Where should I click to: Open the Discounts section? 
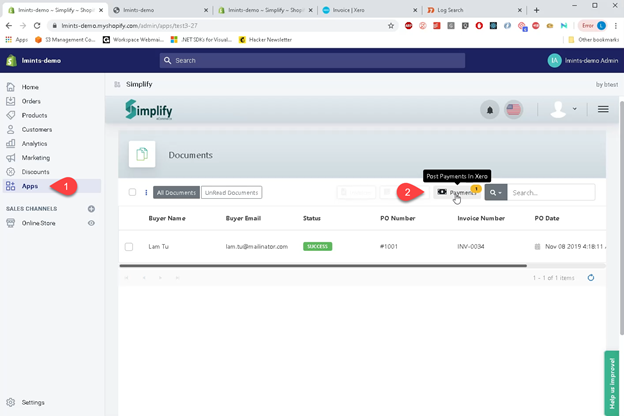click(35, 172)
